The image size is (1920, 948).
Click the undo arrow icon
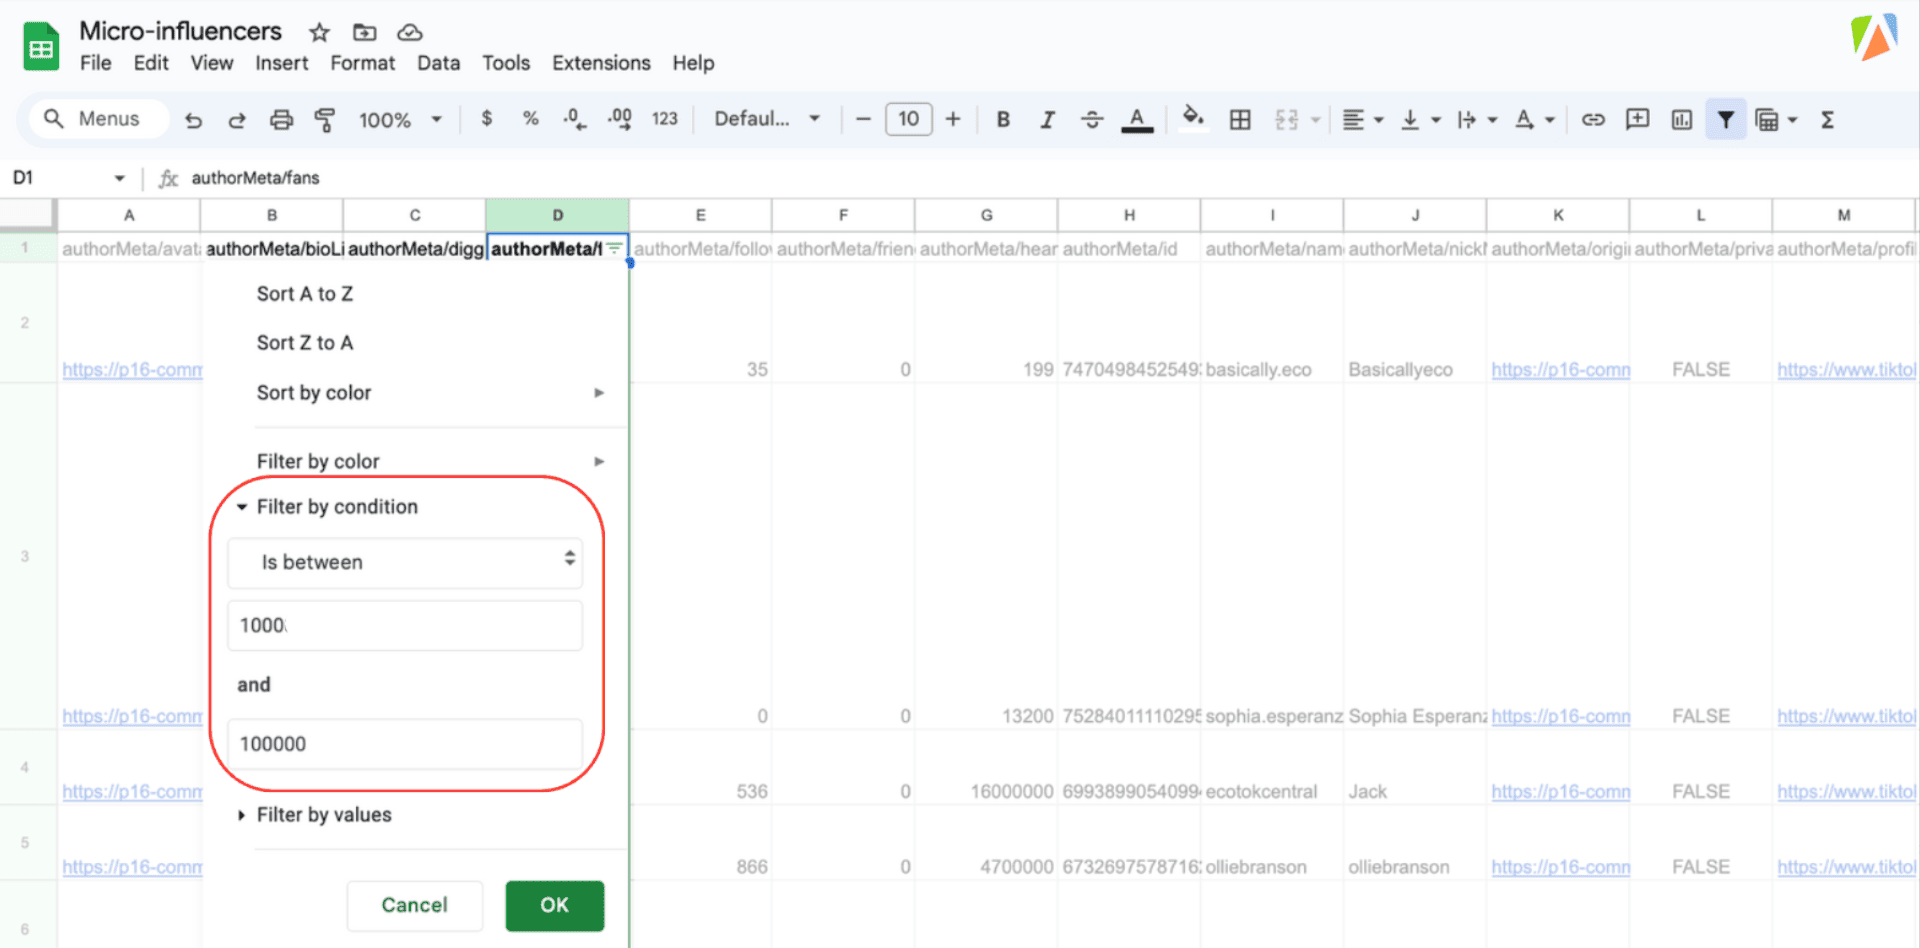tap(193, 120)
